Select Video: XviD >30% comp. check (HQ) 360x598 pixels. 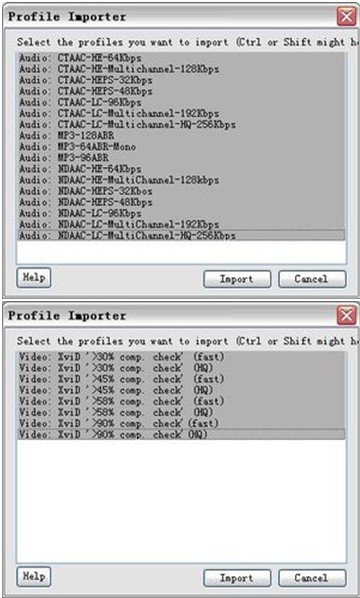click(x=180, y=368)
